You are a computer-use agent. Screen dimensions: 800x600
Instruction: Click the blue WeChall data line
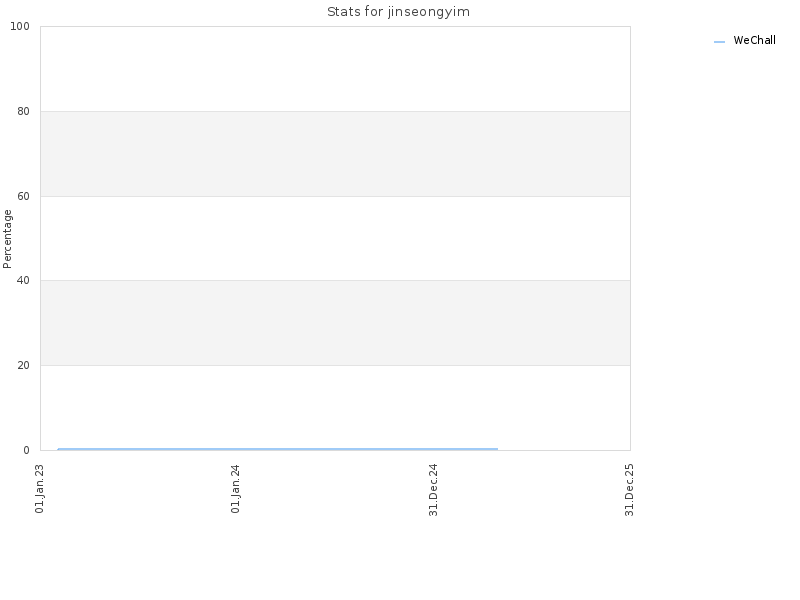278,449
